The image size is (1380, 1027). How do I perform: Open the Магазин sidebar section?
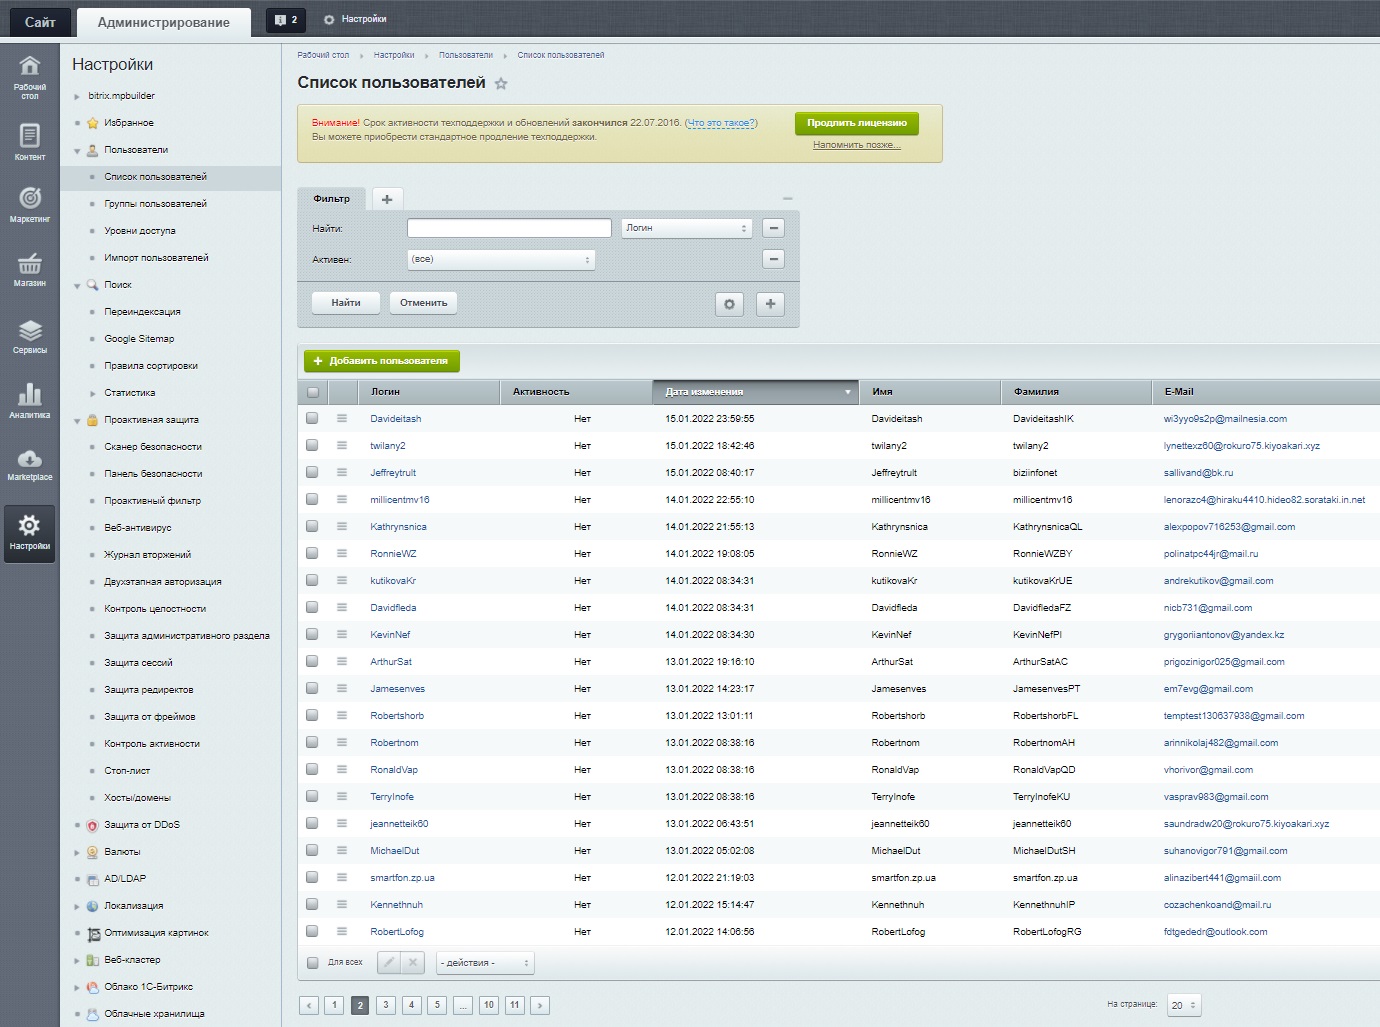point(30,269)
